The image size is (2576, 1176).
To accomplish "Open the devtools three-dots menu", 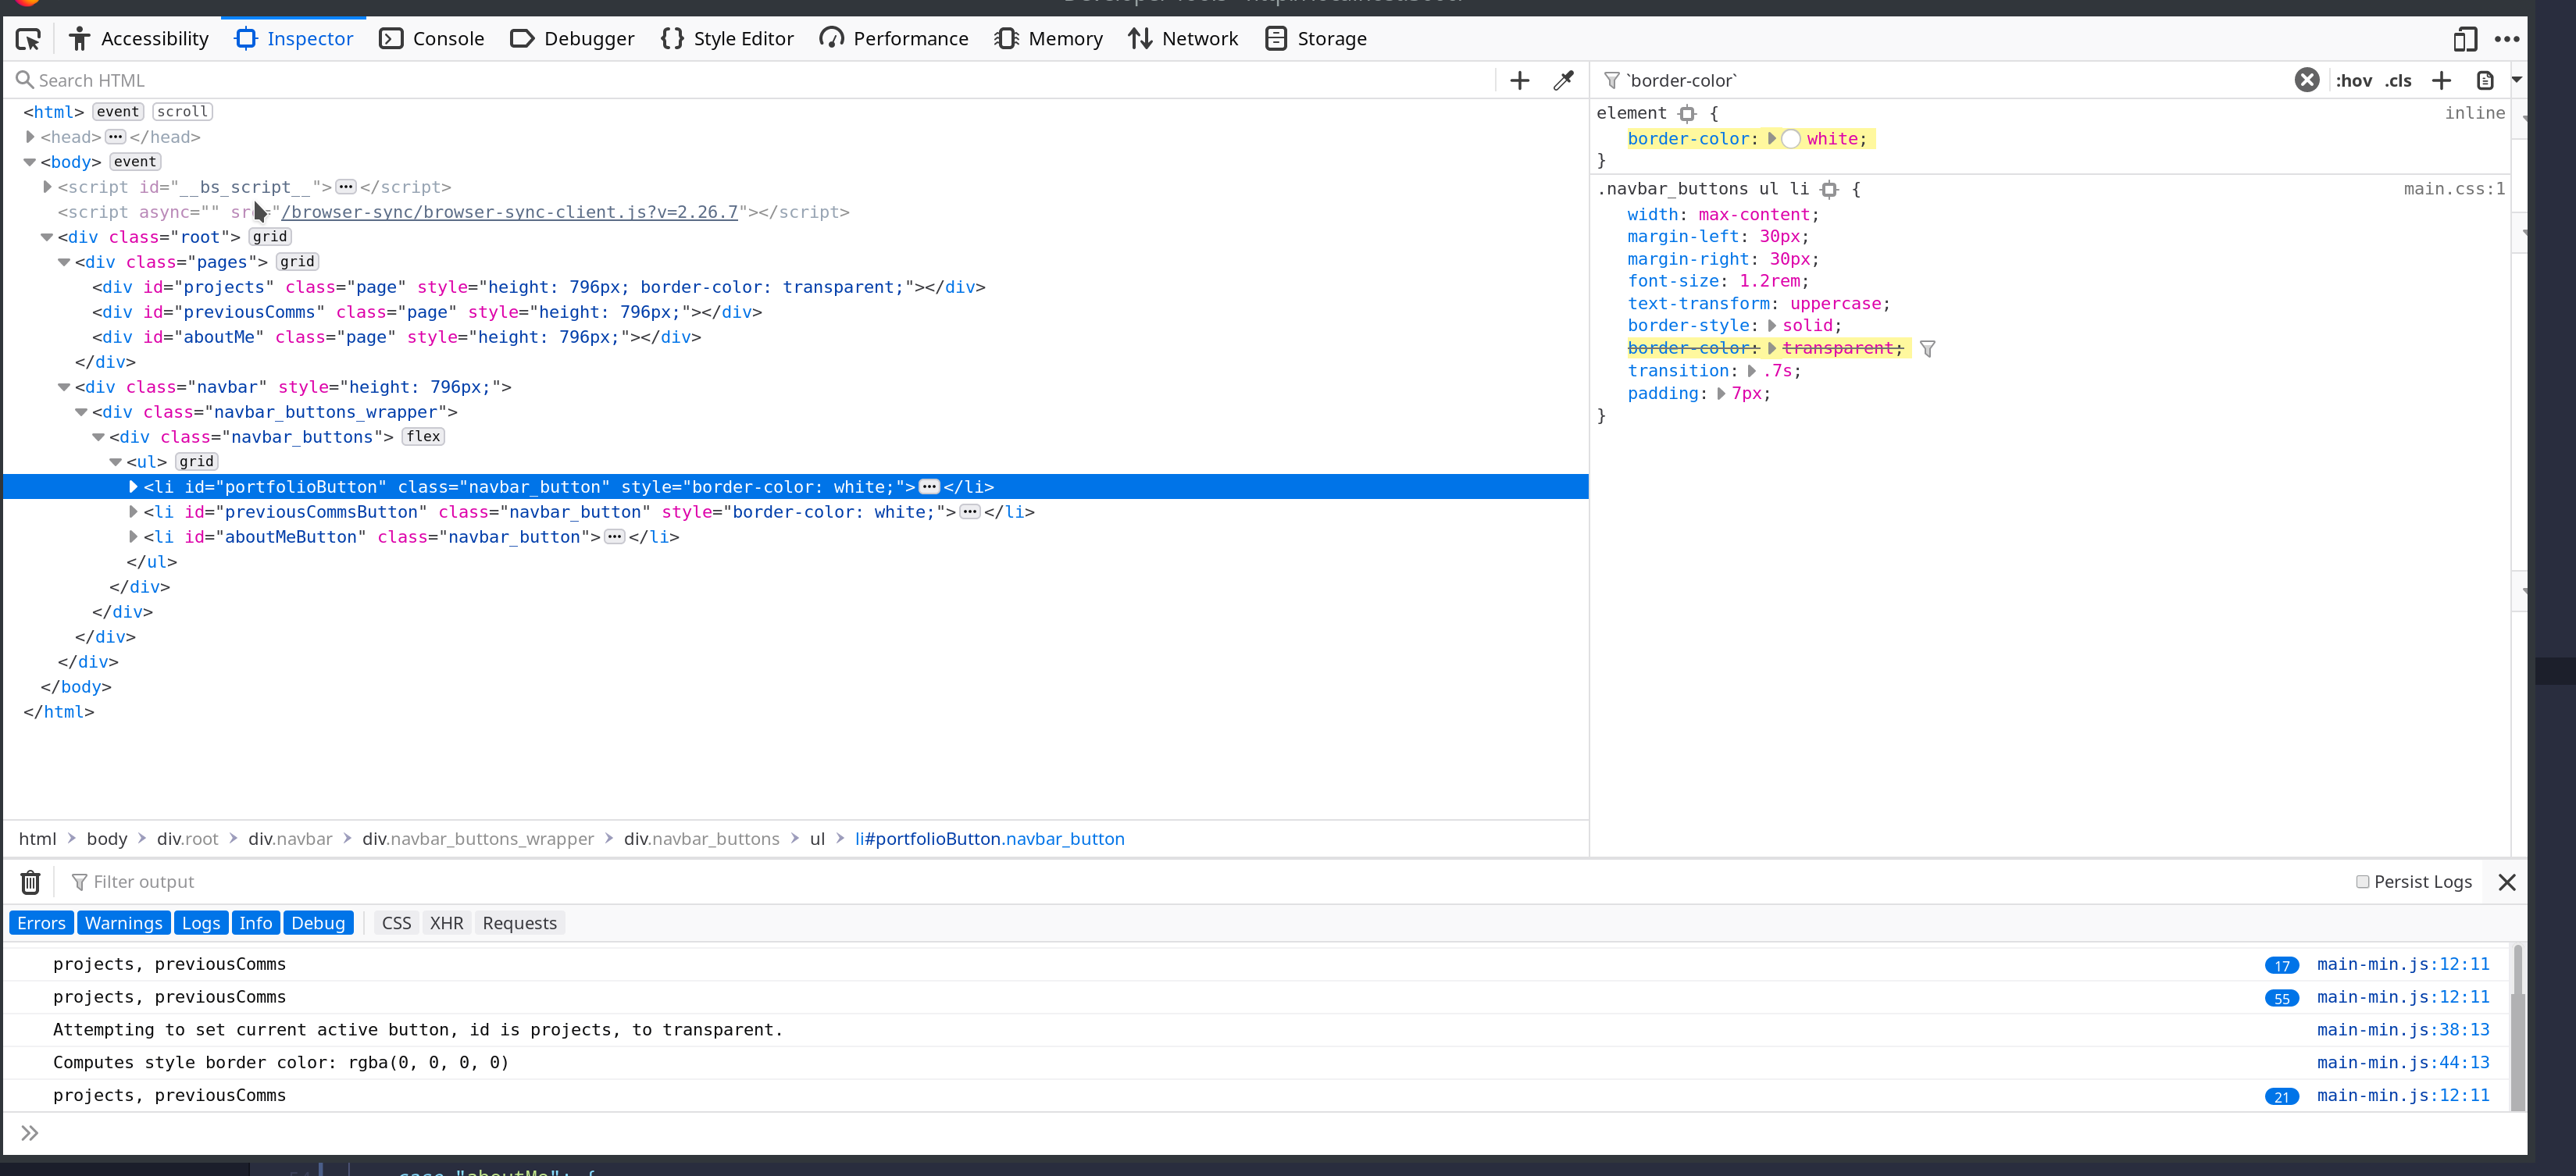I will tap(2506, 39).
